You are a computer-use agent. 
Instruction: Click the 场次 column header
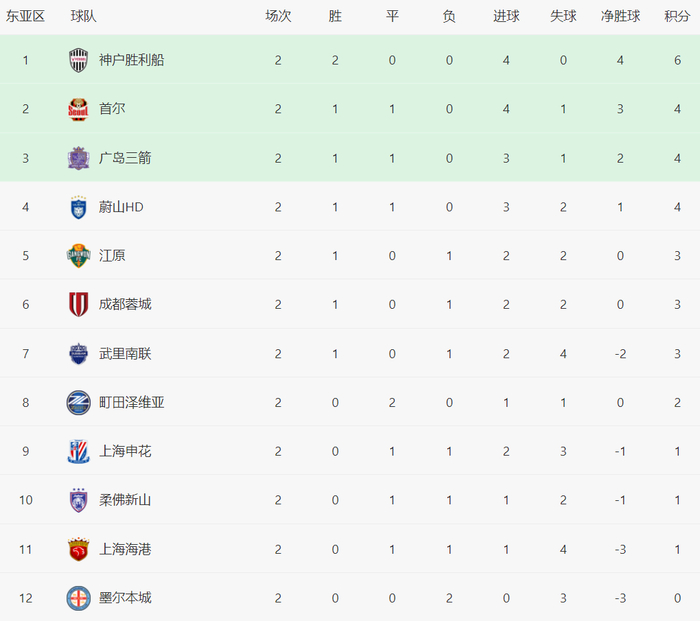click(x=278, y=17)
